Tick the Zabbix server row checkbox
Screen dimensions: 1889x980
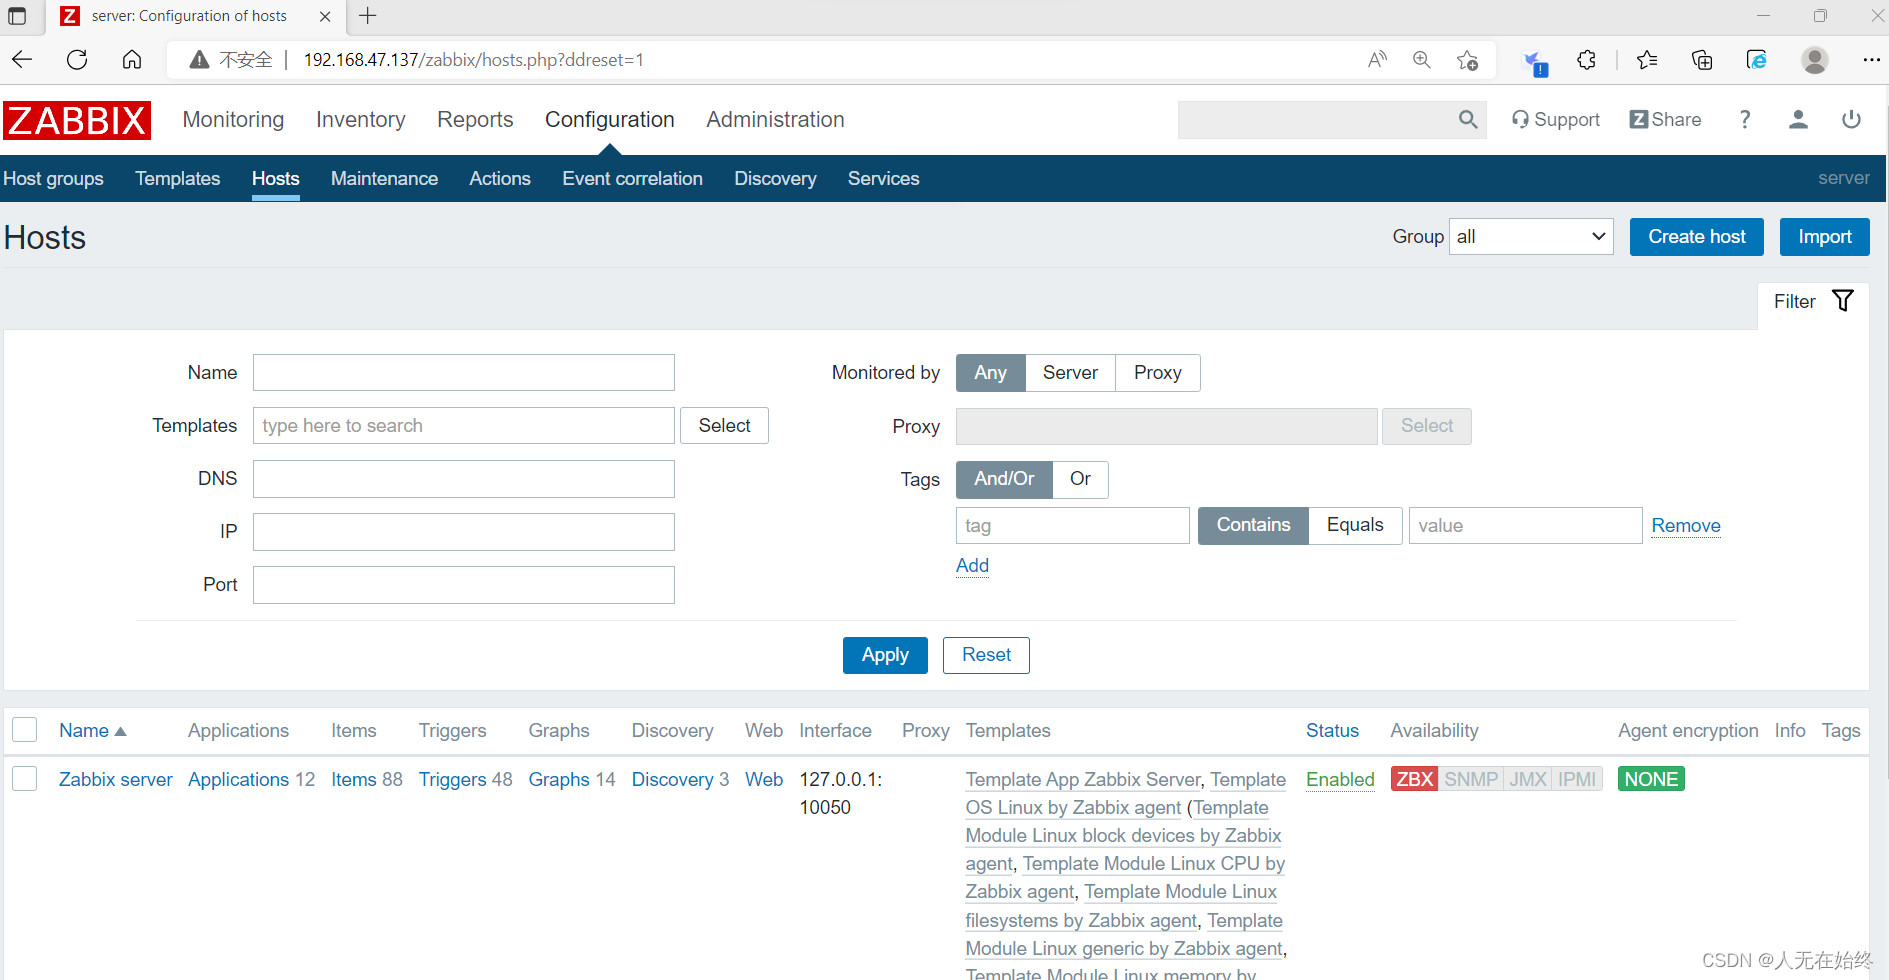pyautogui.click(x=25, y=778)
